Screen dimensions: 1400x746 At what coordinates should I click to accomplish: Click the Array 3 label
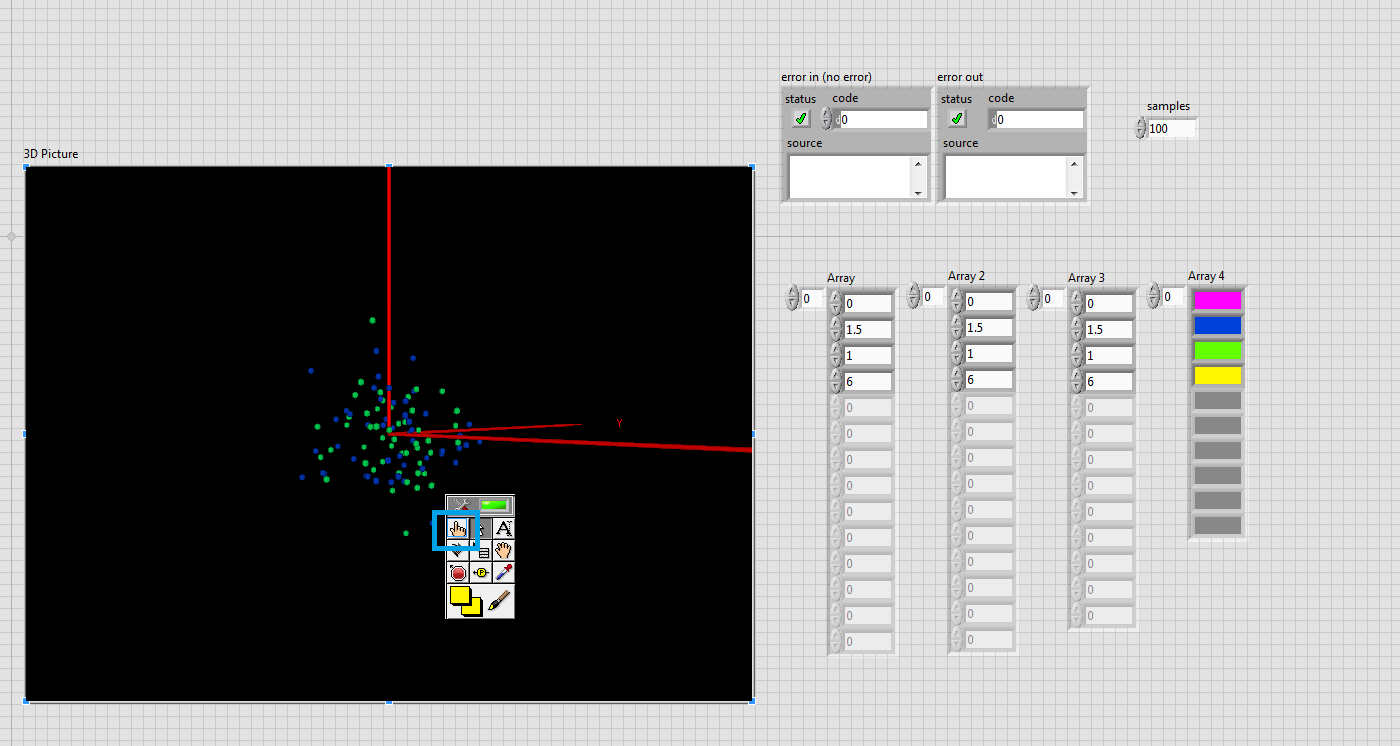coord(1086,278)
